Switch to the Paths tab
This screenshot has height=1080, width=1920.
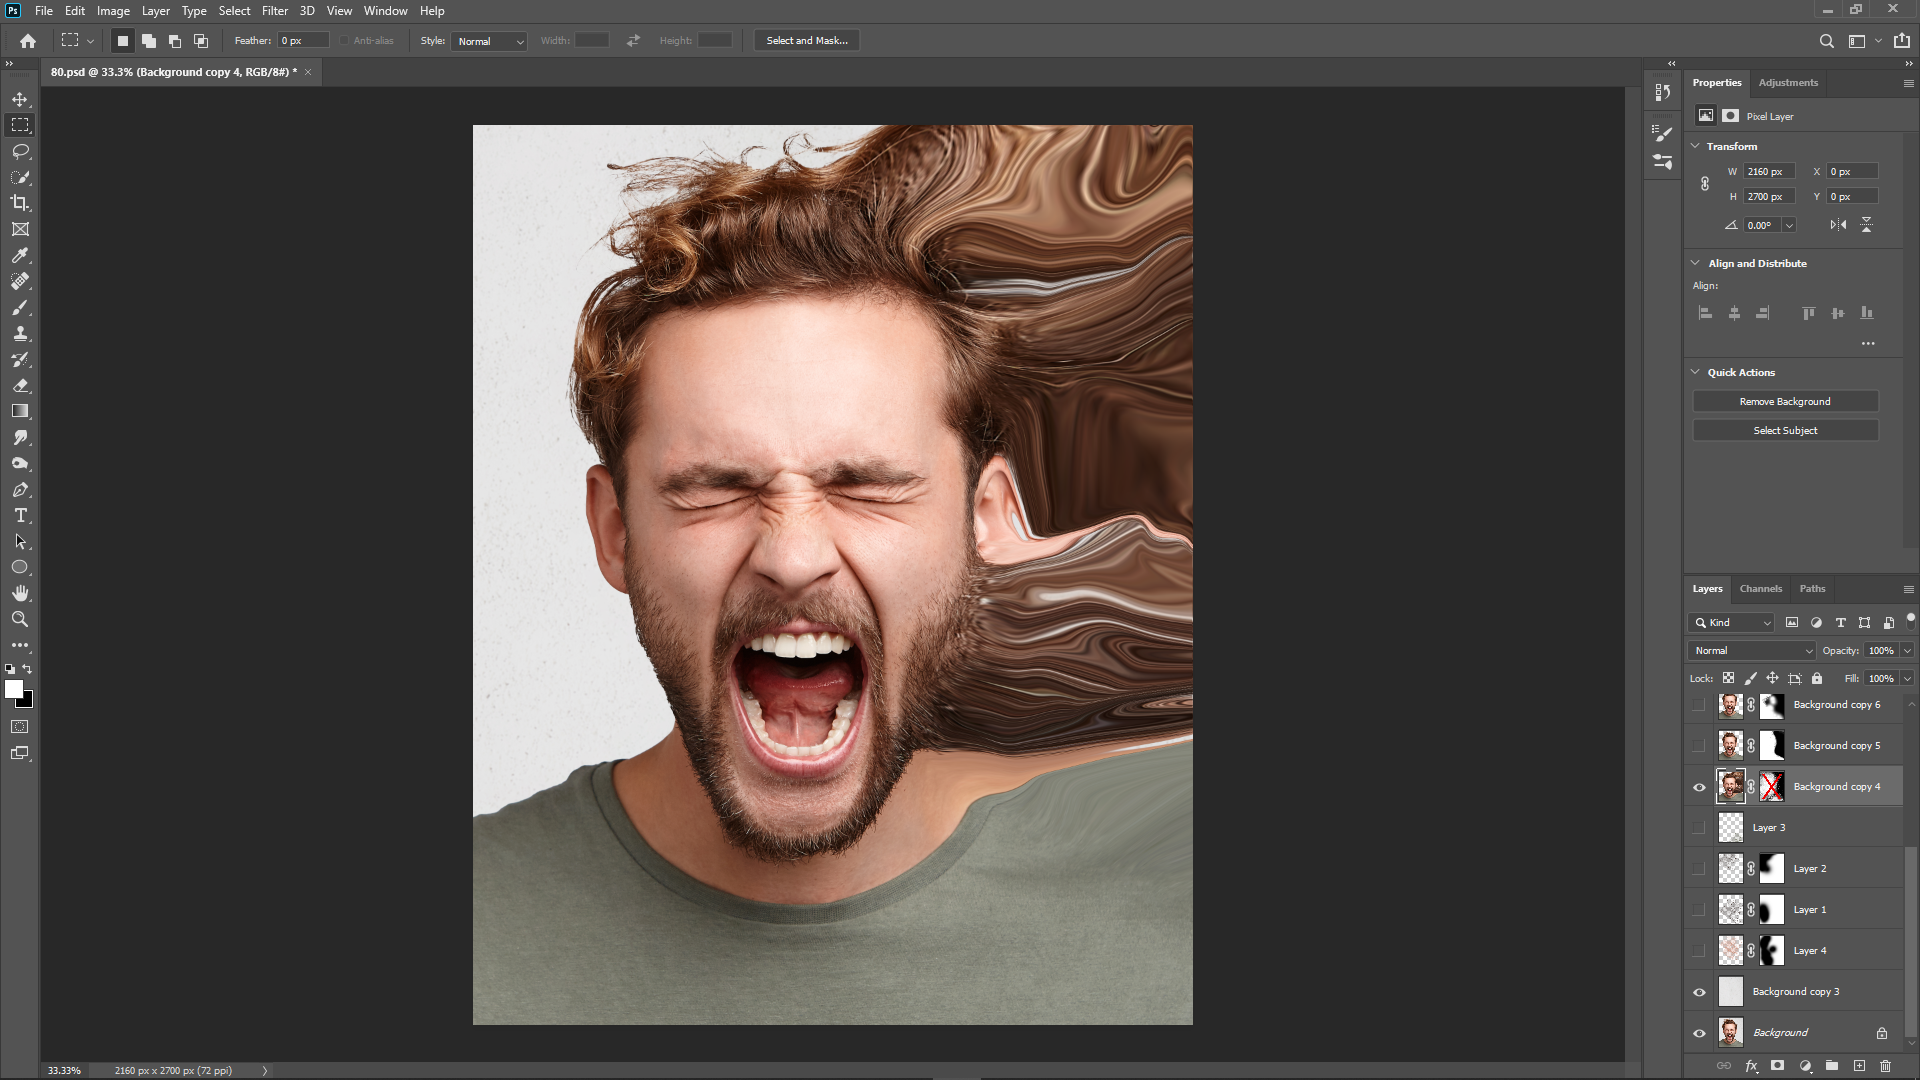tap(1812, 588)
